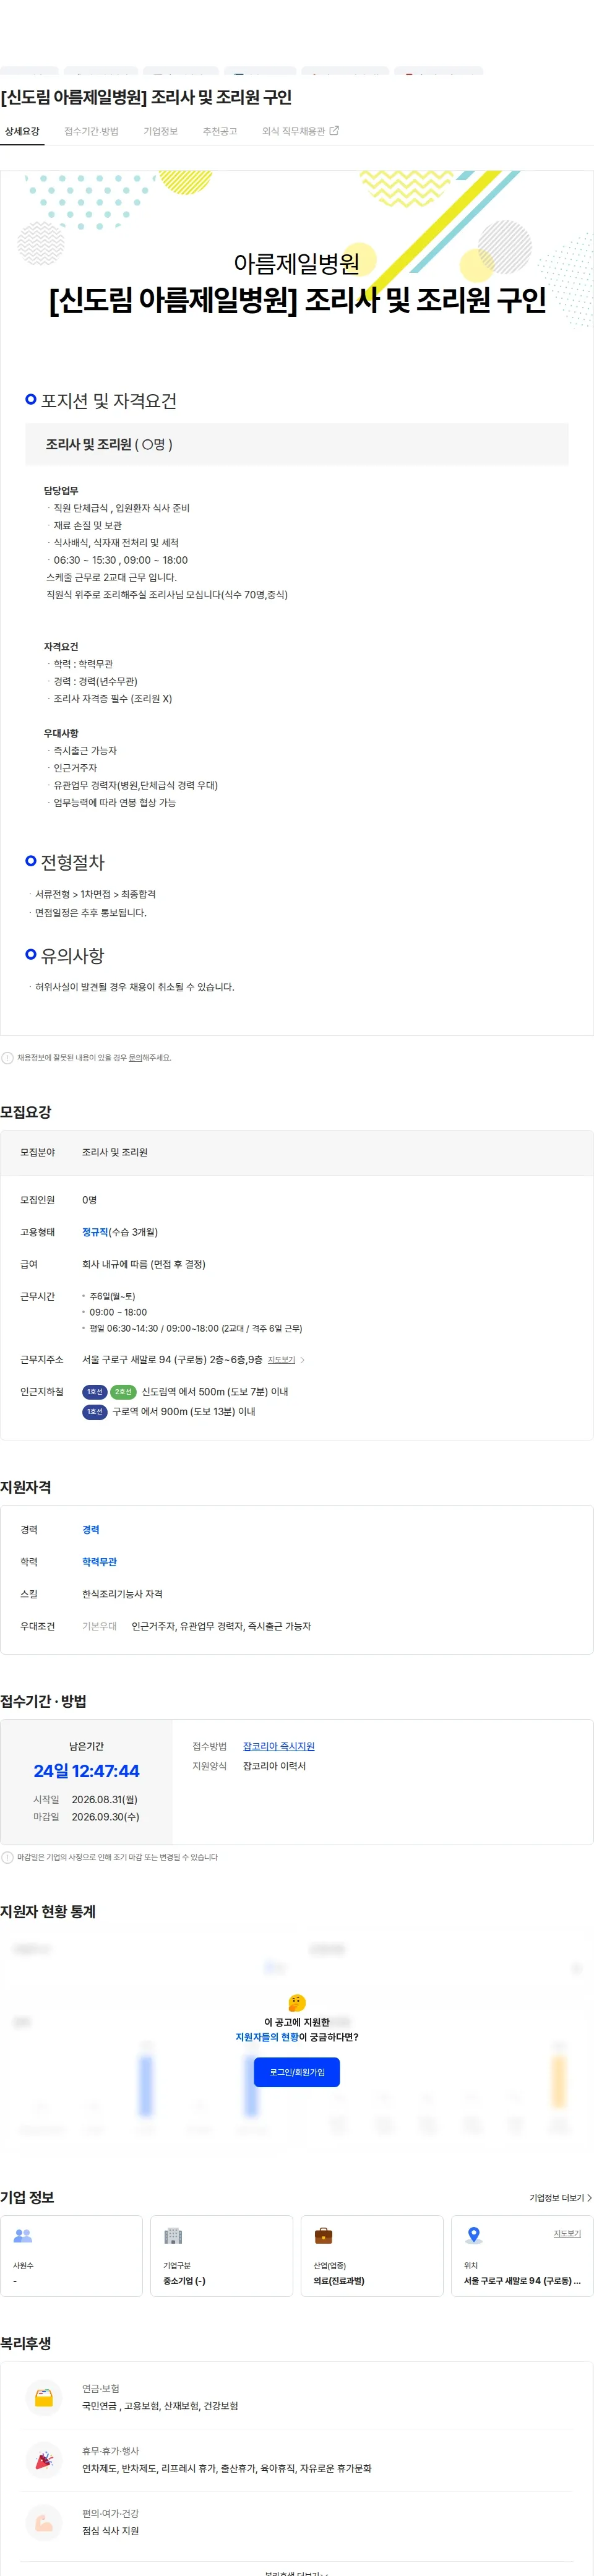Click the 서류전형 > 1차면접 > 최종합격 text

[95, 894]
